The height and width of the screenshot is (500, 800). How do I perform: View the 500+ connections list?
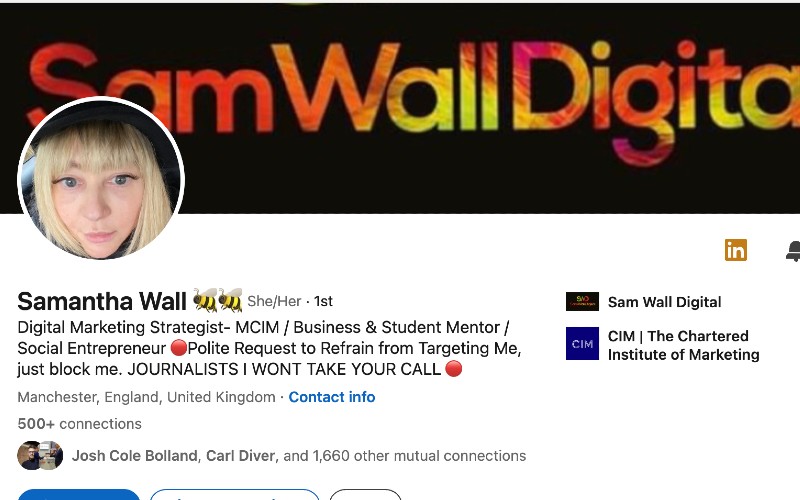coord(80,423)
